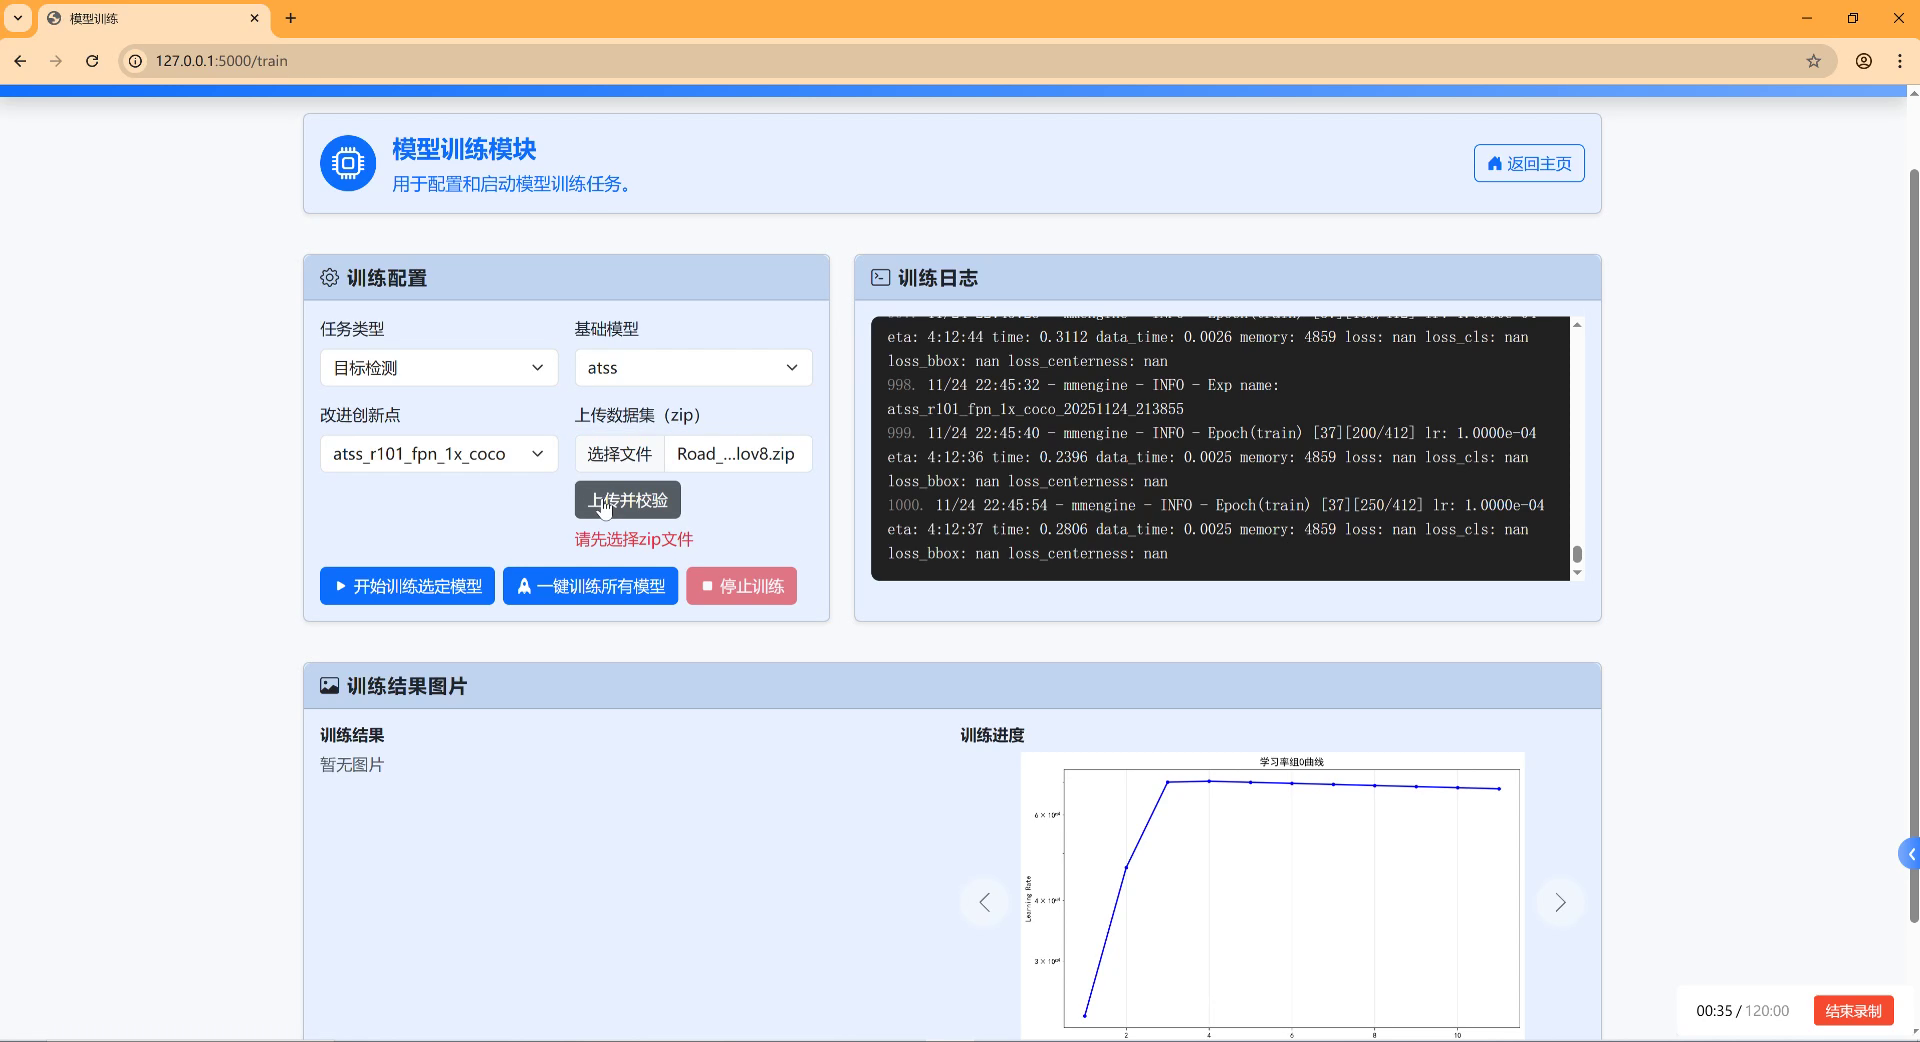Click the blue side panel expand arrow
Viewport: 1920px width, 1042px height.
(1910, 854)
